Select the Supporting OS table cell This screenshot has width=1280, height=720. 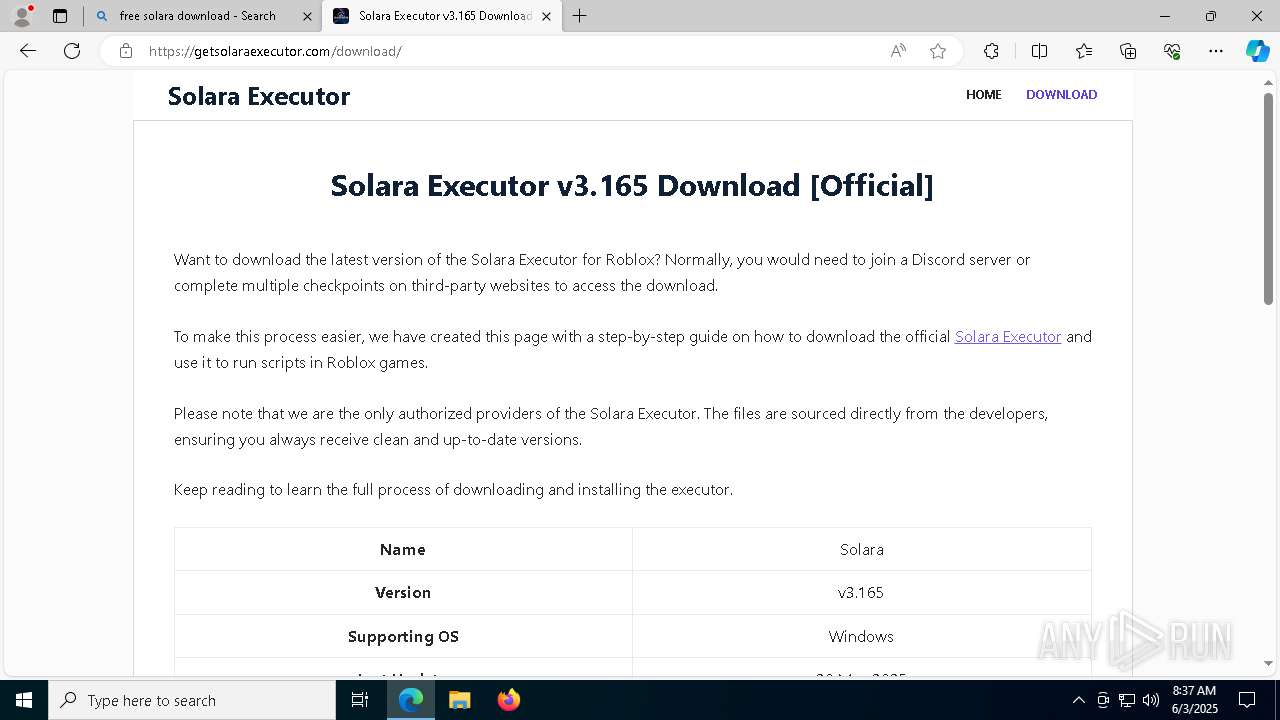[403, 636]
